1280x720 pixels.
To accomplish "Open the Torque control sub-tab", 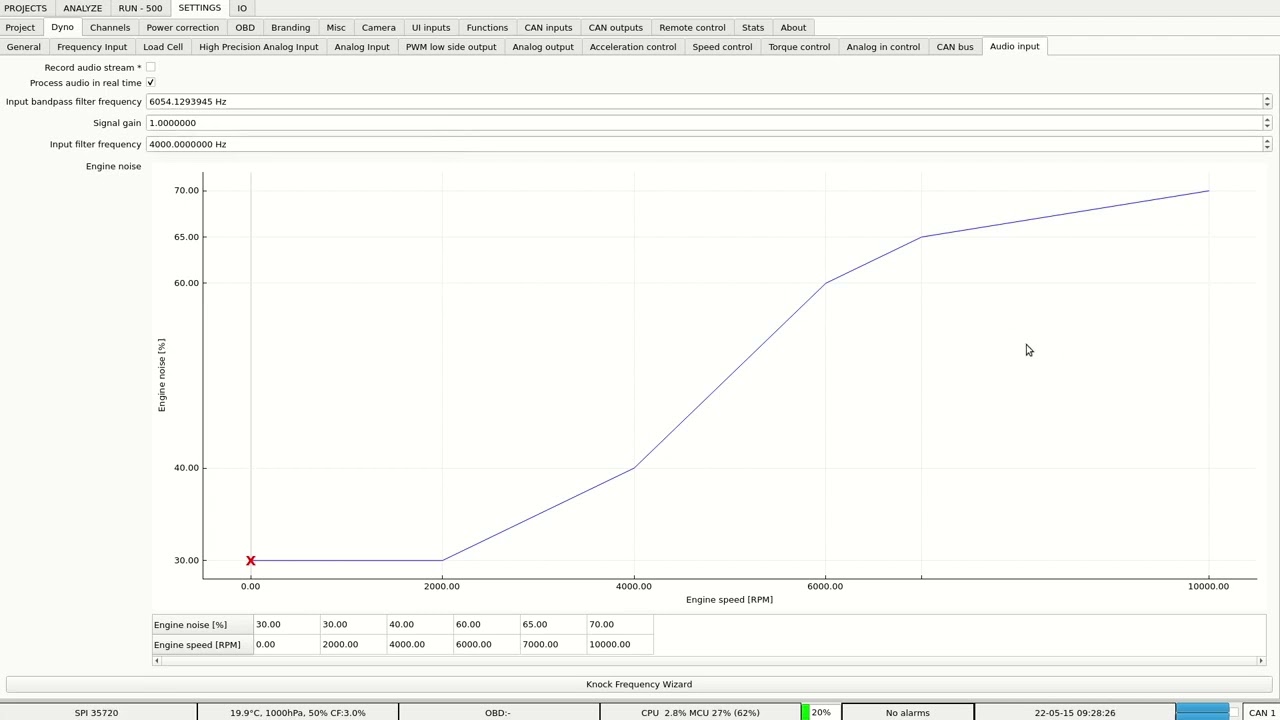I will click(799, 47).
